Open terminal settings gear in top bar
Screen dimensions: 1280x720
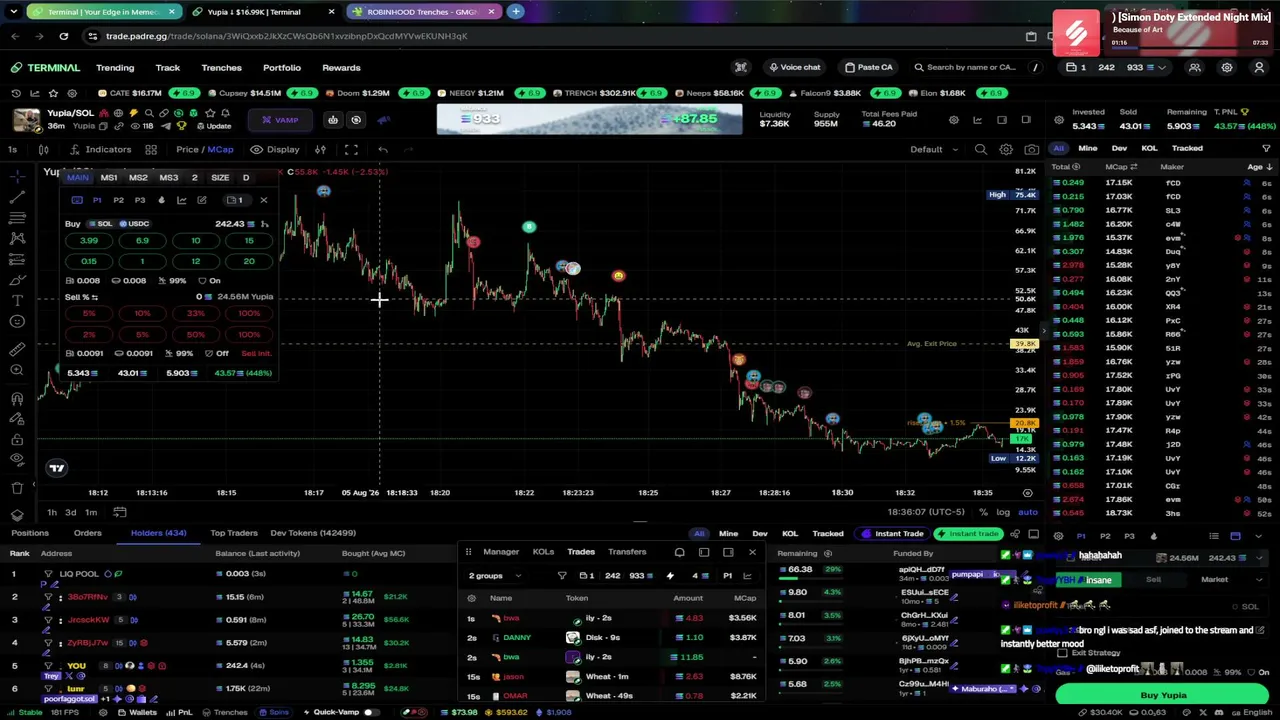tap(1227, 68)
